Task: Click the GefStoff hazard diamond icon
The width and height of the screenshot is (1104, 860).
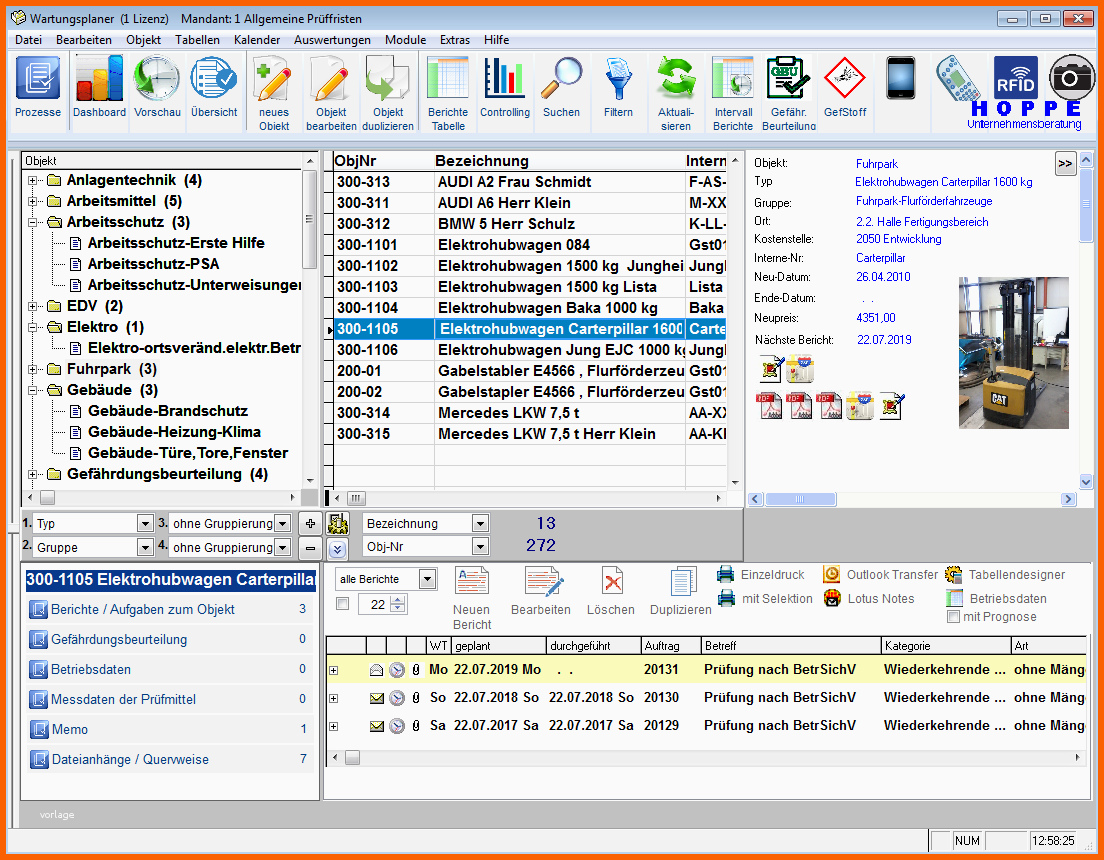Action: 845,79
